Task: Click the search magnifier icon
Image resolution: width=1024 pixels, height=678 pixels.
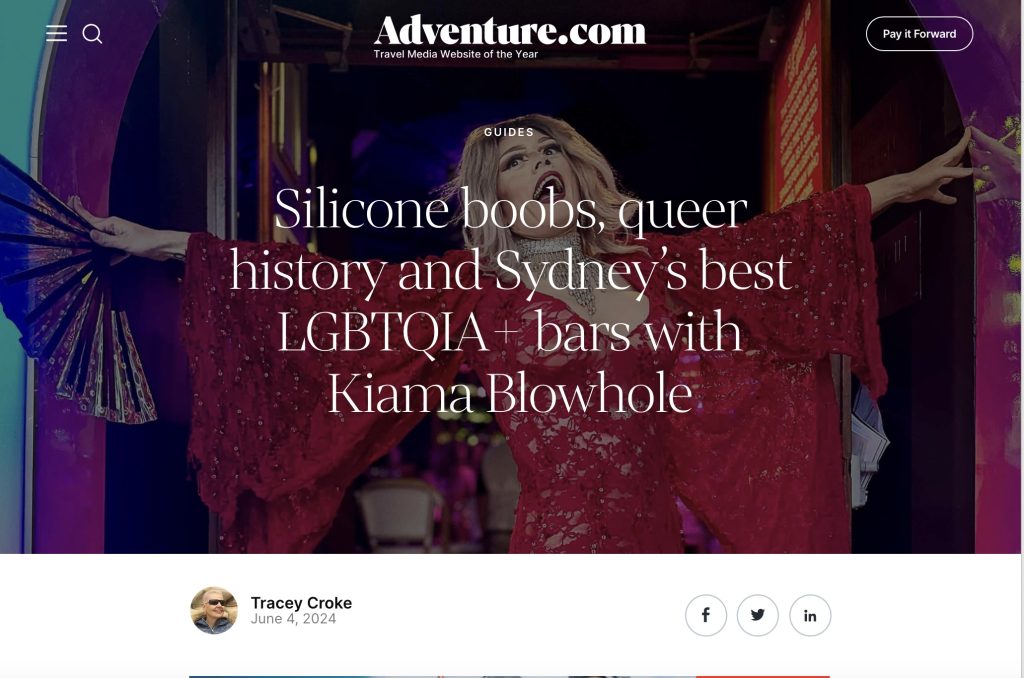Action: coord(92,34)
